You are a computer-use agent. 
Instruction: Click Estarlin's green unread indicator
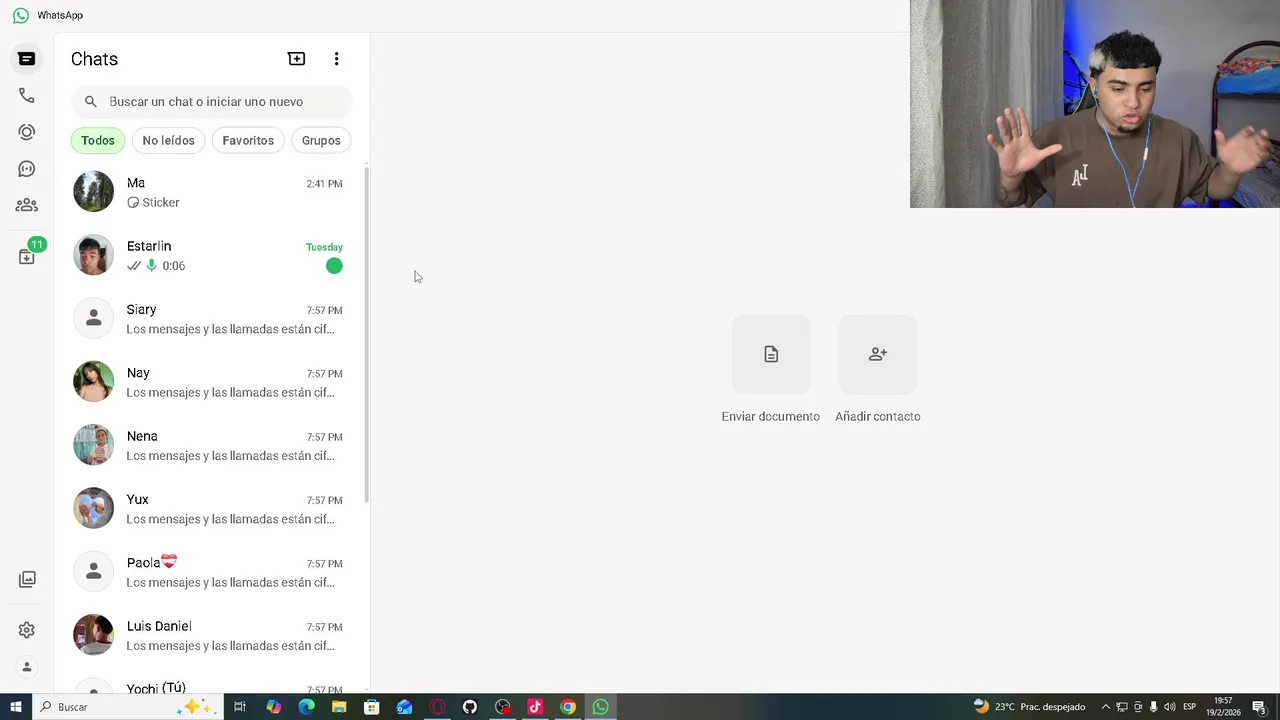point(334,266)
